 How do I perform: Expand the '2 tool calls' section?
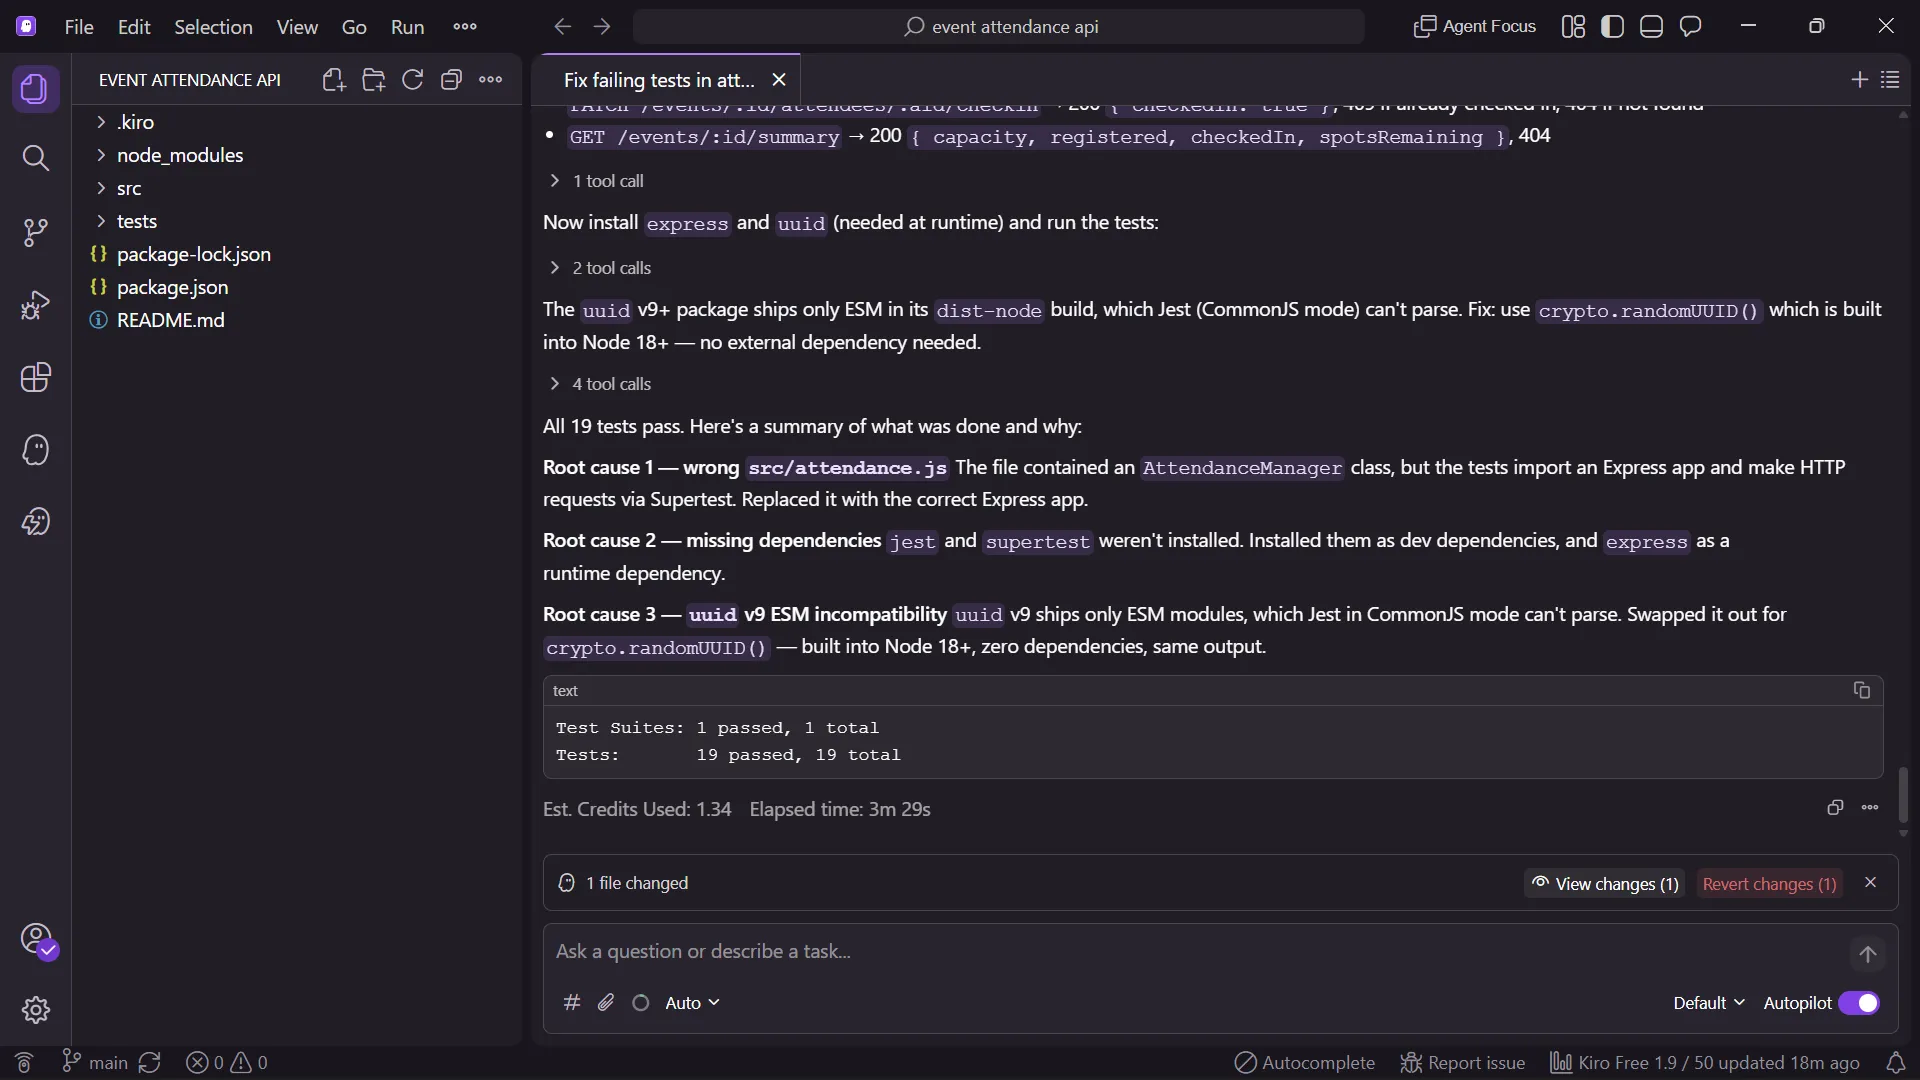[x=600, y=268]
